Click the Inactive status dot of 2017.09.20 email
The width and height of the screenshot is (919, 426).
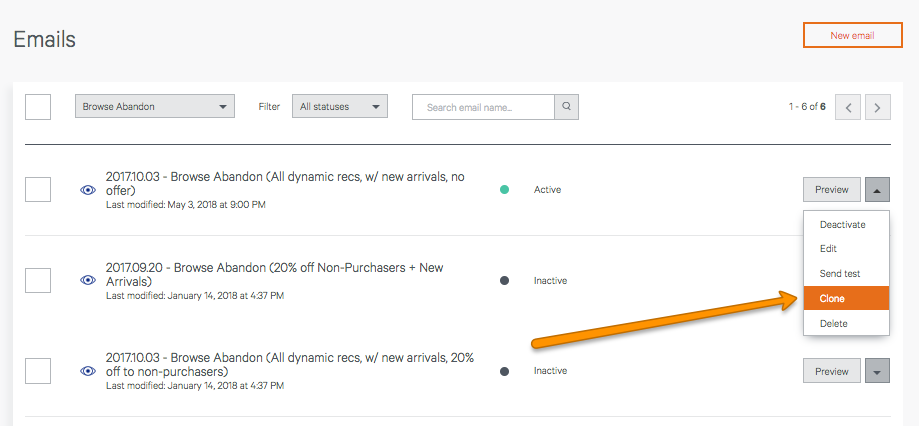[x=504, y=281]
